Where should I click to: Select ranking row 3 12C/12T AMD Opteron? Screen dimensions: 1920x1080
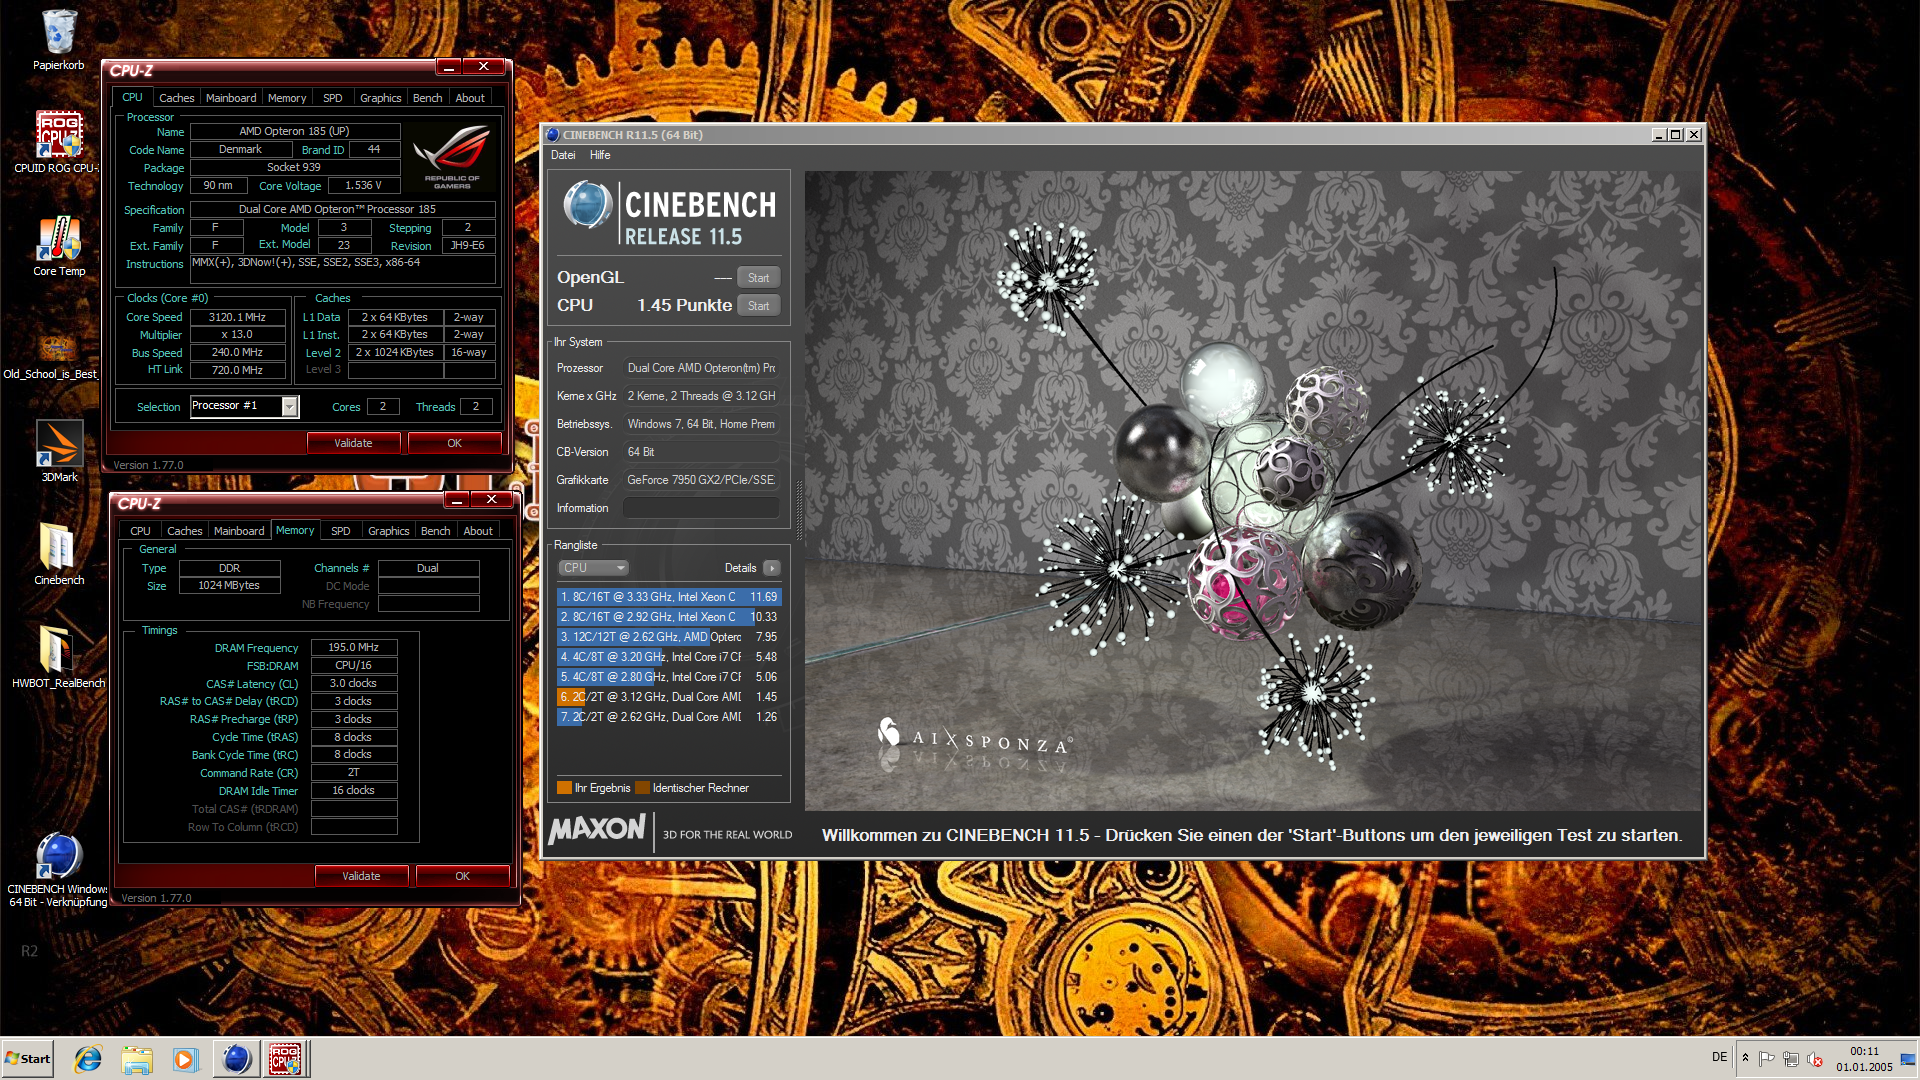[668, 637]
